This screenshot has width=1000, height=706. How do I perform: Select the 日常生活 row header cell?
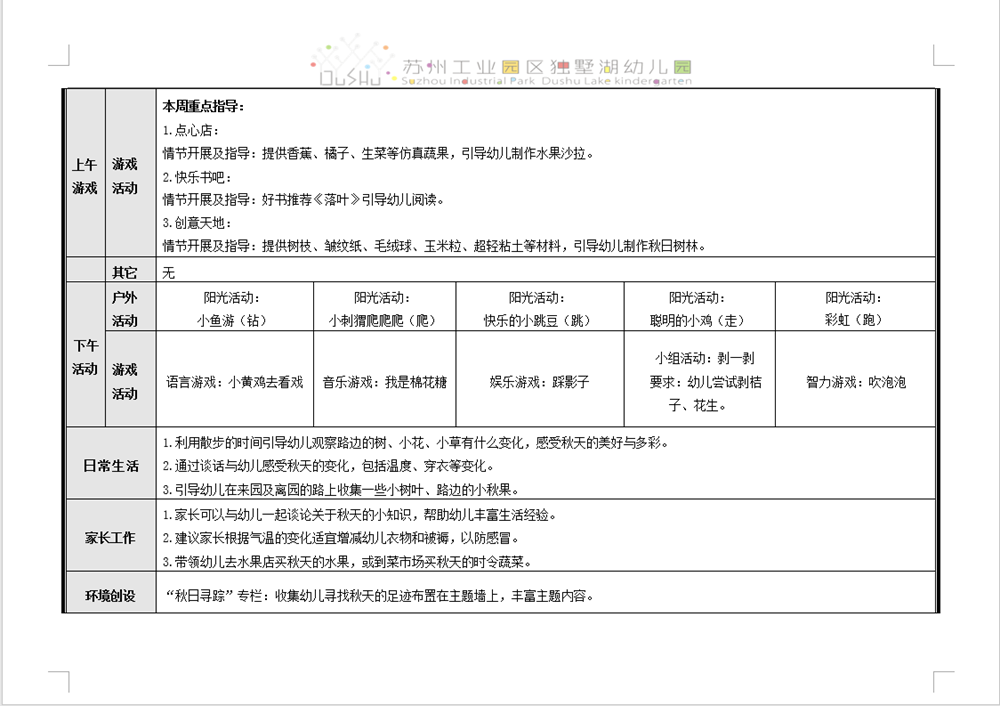click(110, 466)
